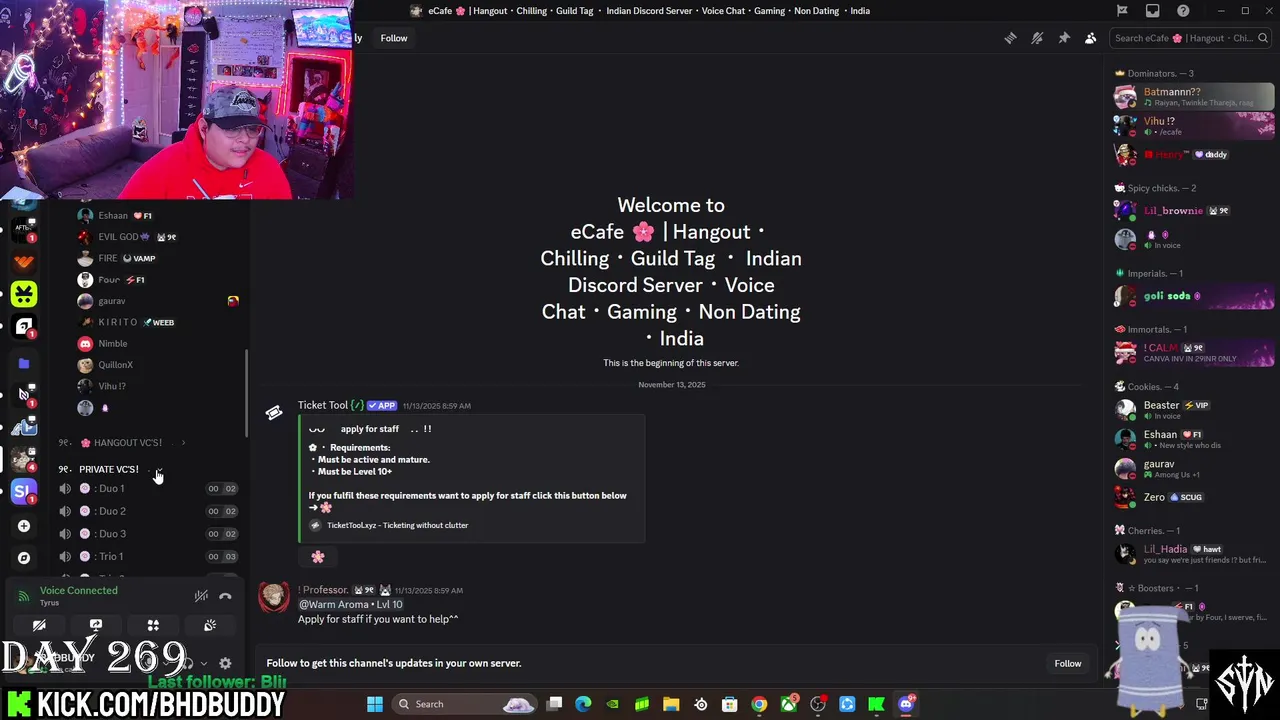Open the soundboard icon in voice panel
Viewport: 1280px width, 720px height.
click(210, 625)
